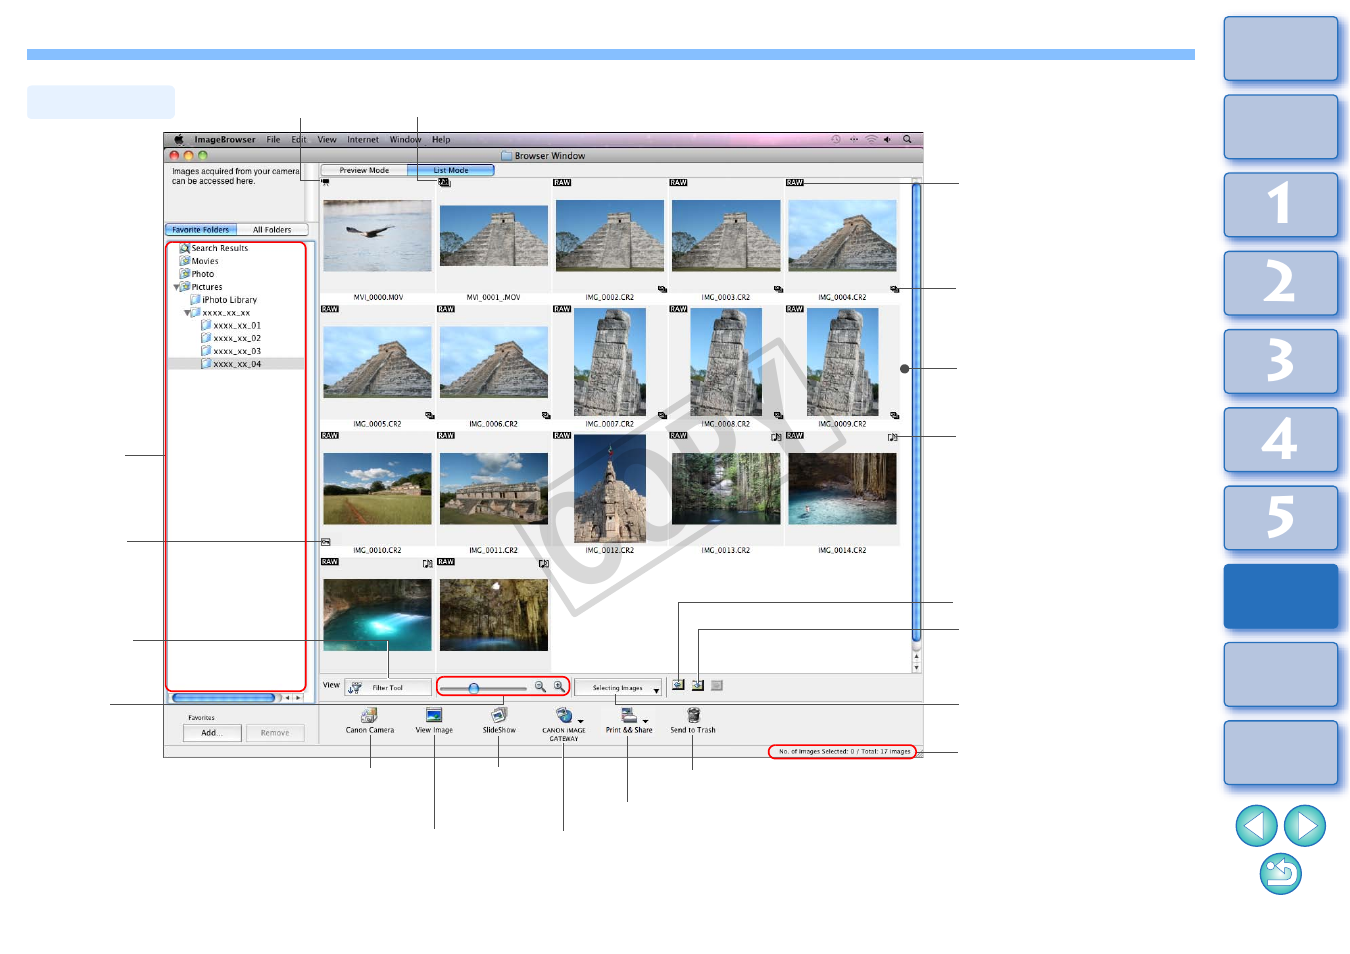Screen dimensions: 1350x954
Task: Show All Folders
Action: pos(272,230)
